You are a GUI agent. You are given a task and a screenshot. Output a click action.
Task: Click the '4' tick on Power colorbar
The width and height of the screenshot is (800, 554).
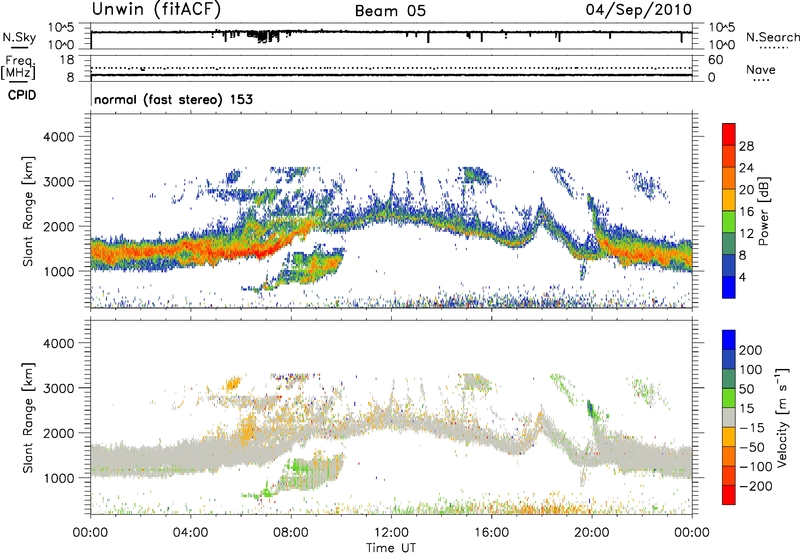pyautogui.click(x=742, y=277)
